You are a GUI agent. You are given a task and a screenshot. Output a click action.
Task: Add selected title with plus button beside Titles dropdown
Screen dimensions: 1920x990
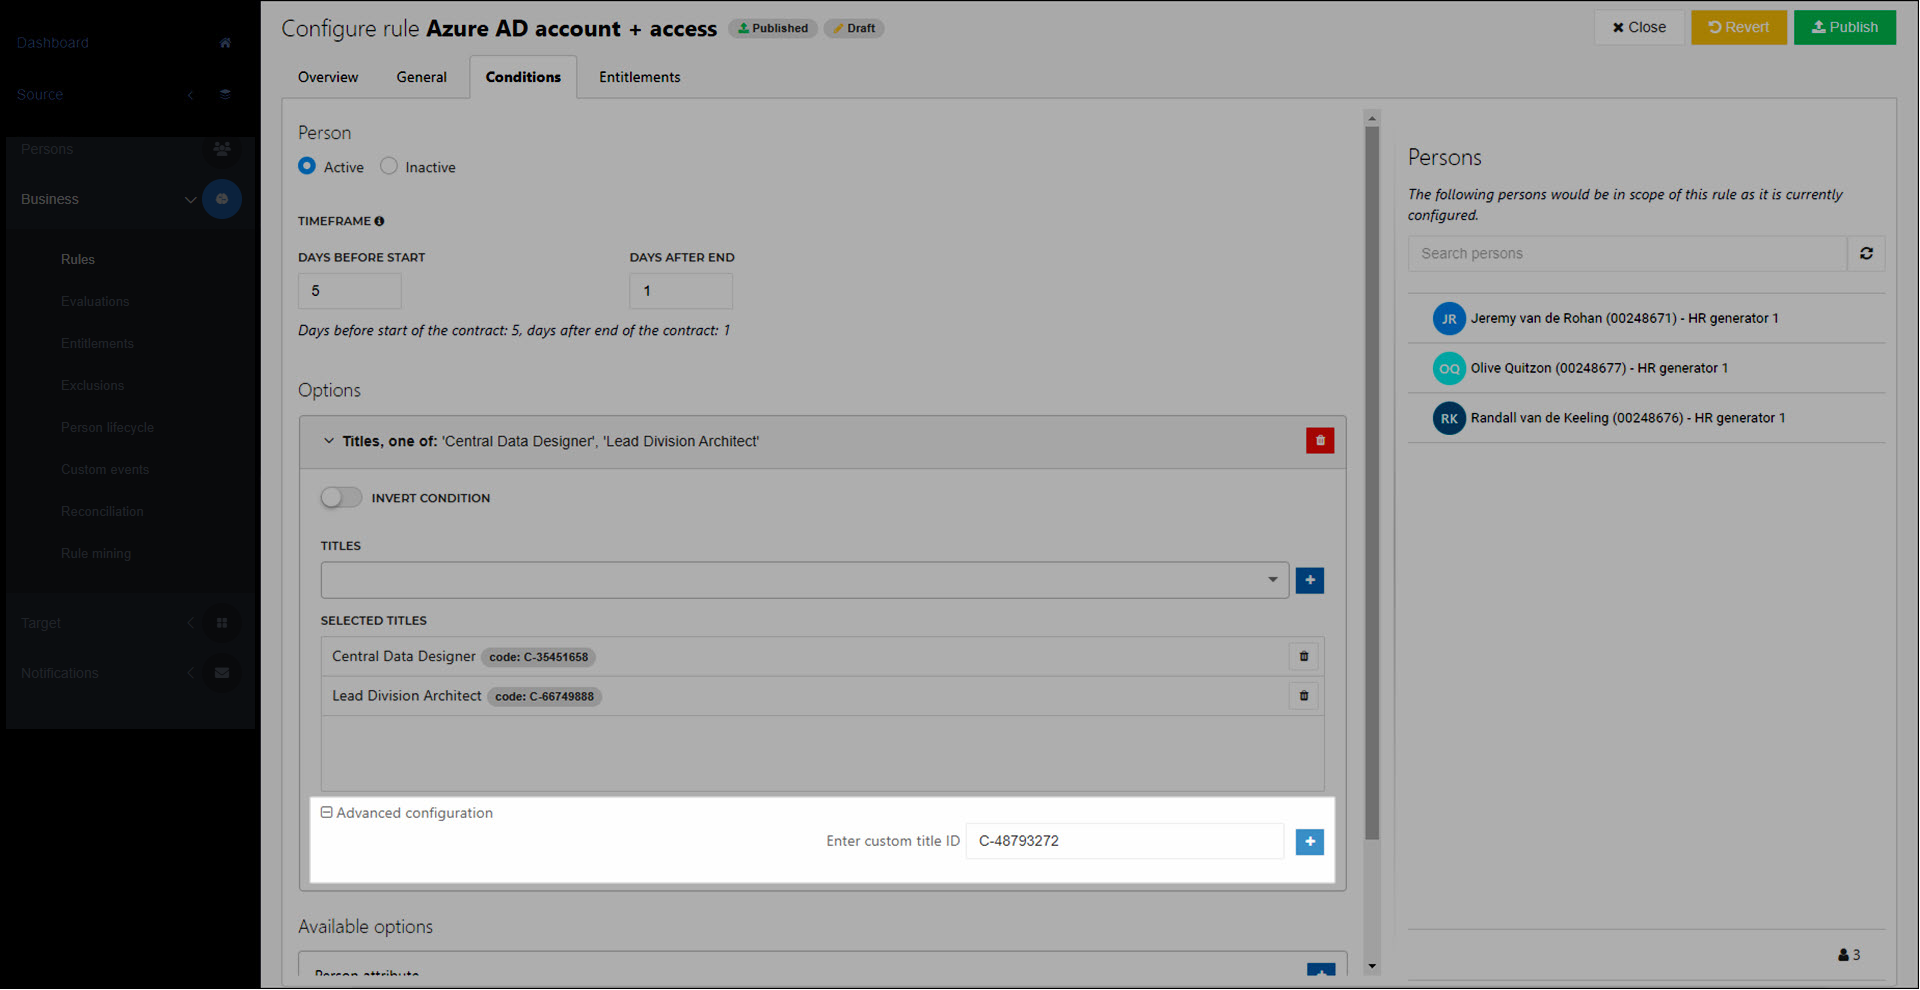coord(1309,580)
